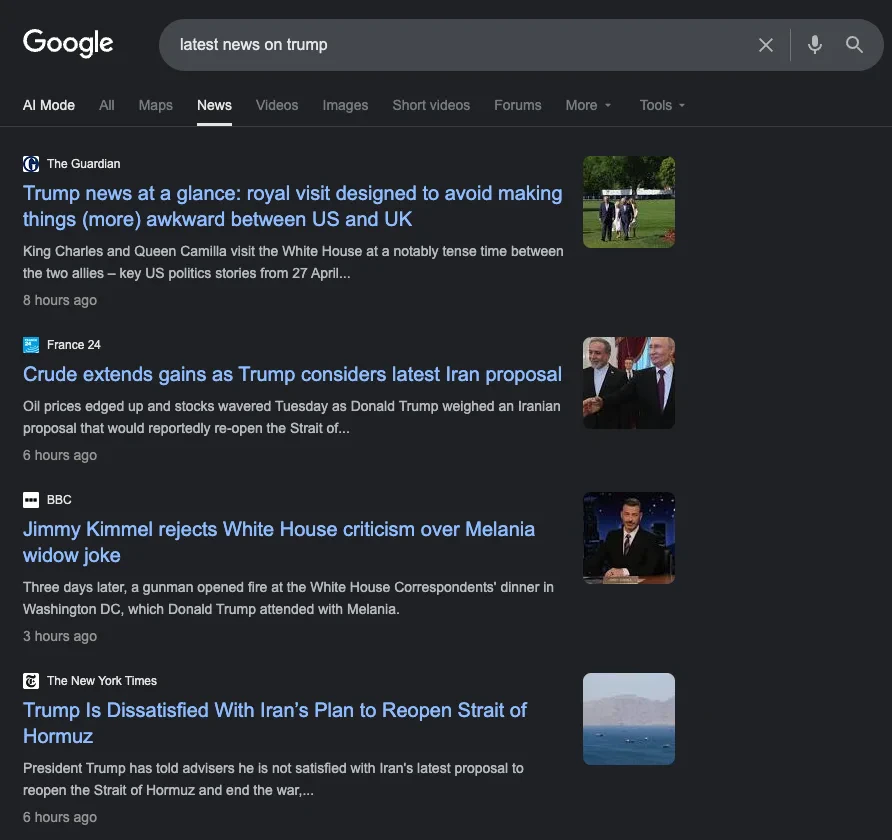Click the royal visit lawn thumbnail
The height and width of the screenshot is (840, 892).
(x=629, y=202)
